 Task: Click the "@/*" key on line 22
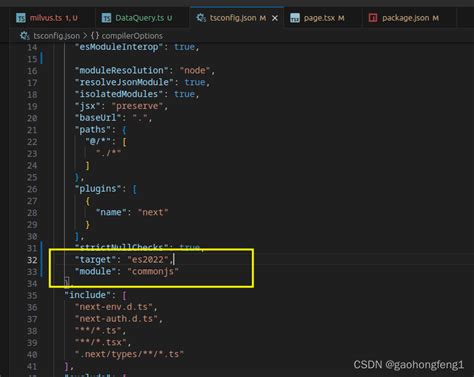point(98,141)
